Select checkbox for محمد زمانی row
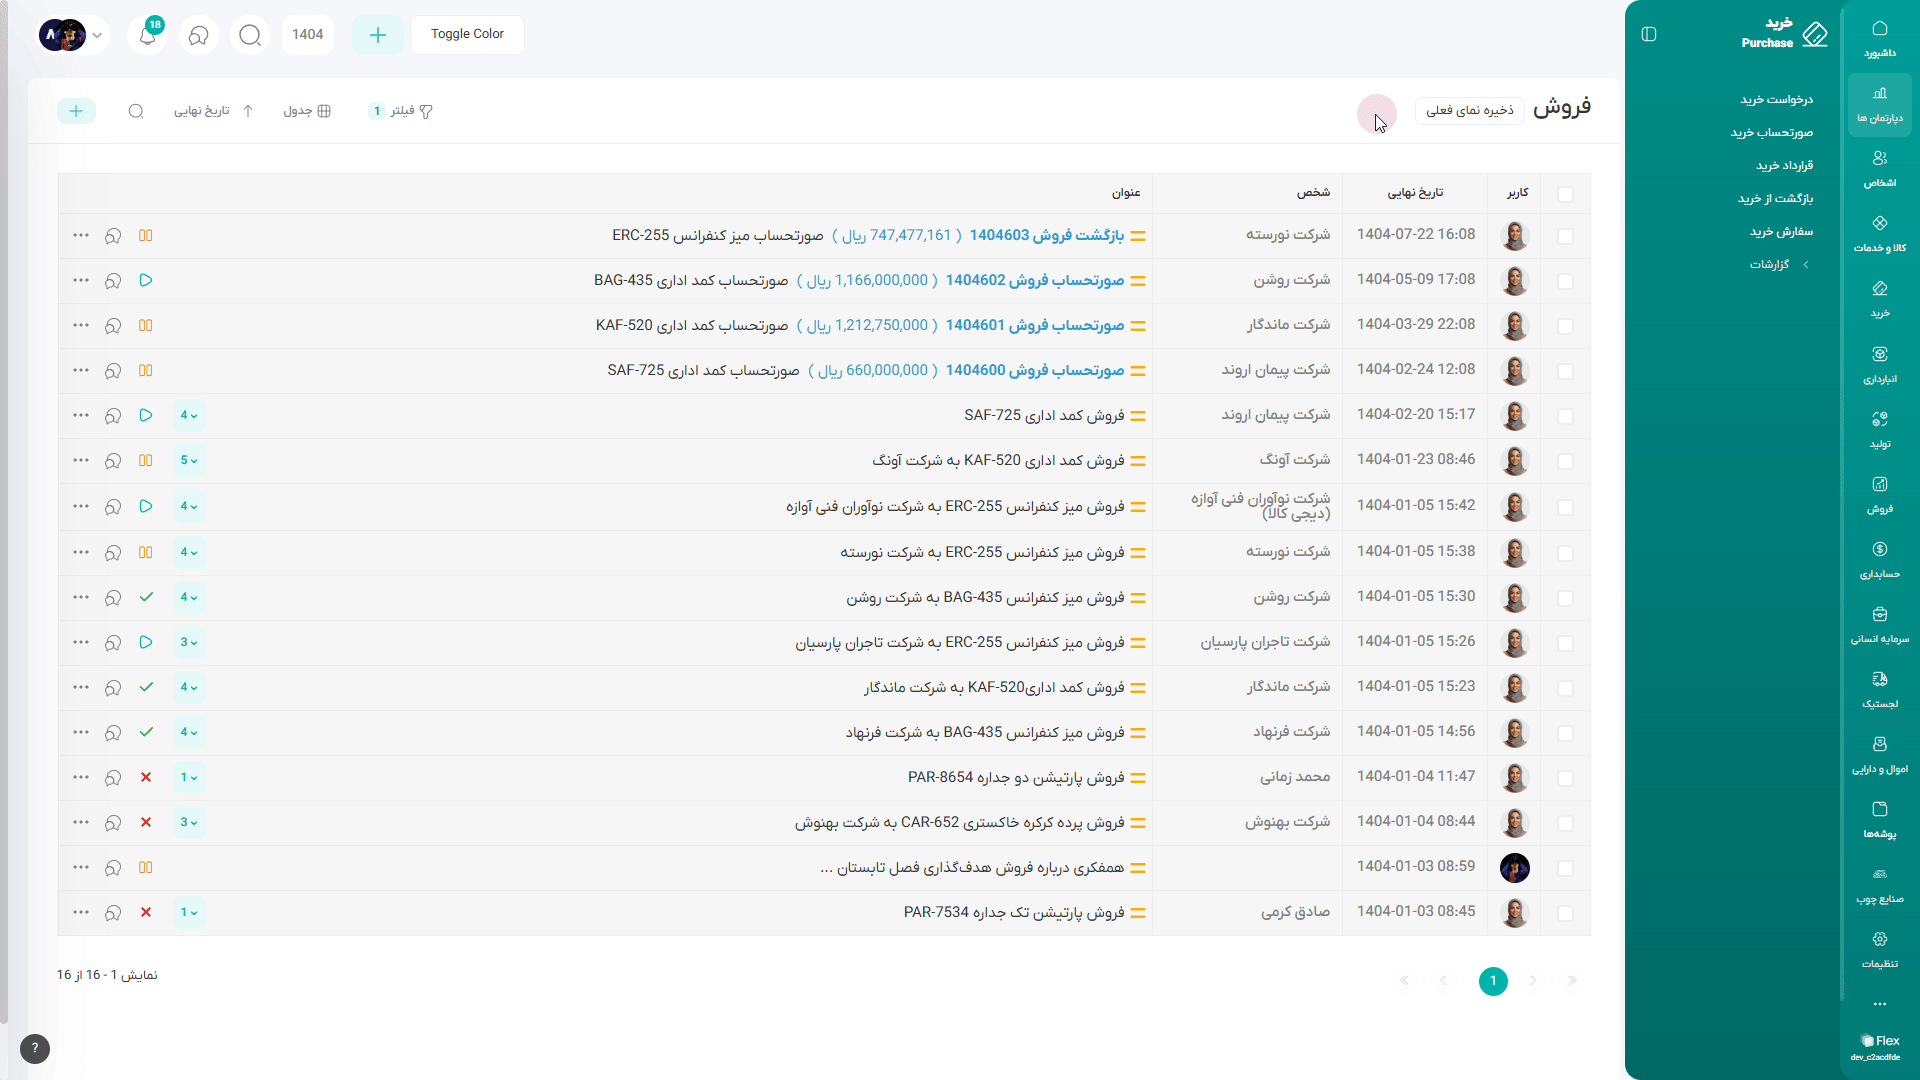 pos(1565,778)
